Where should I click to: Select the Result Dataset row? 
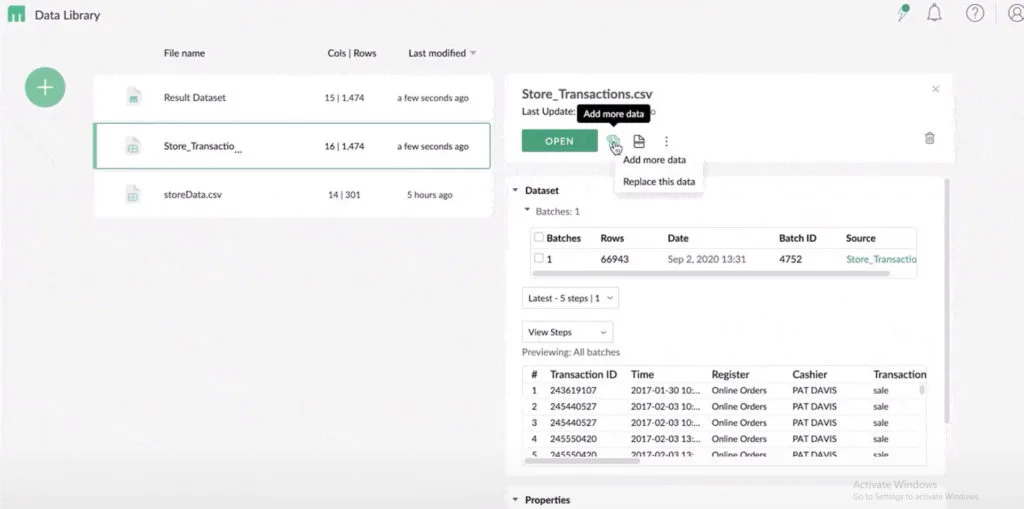(292, 98)
